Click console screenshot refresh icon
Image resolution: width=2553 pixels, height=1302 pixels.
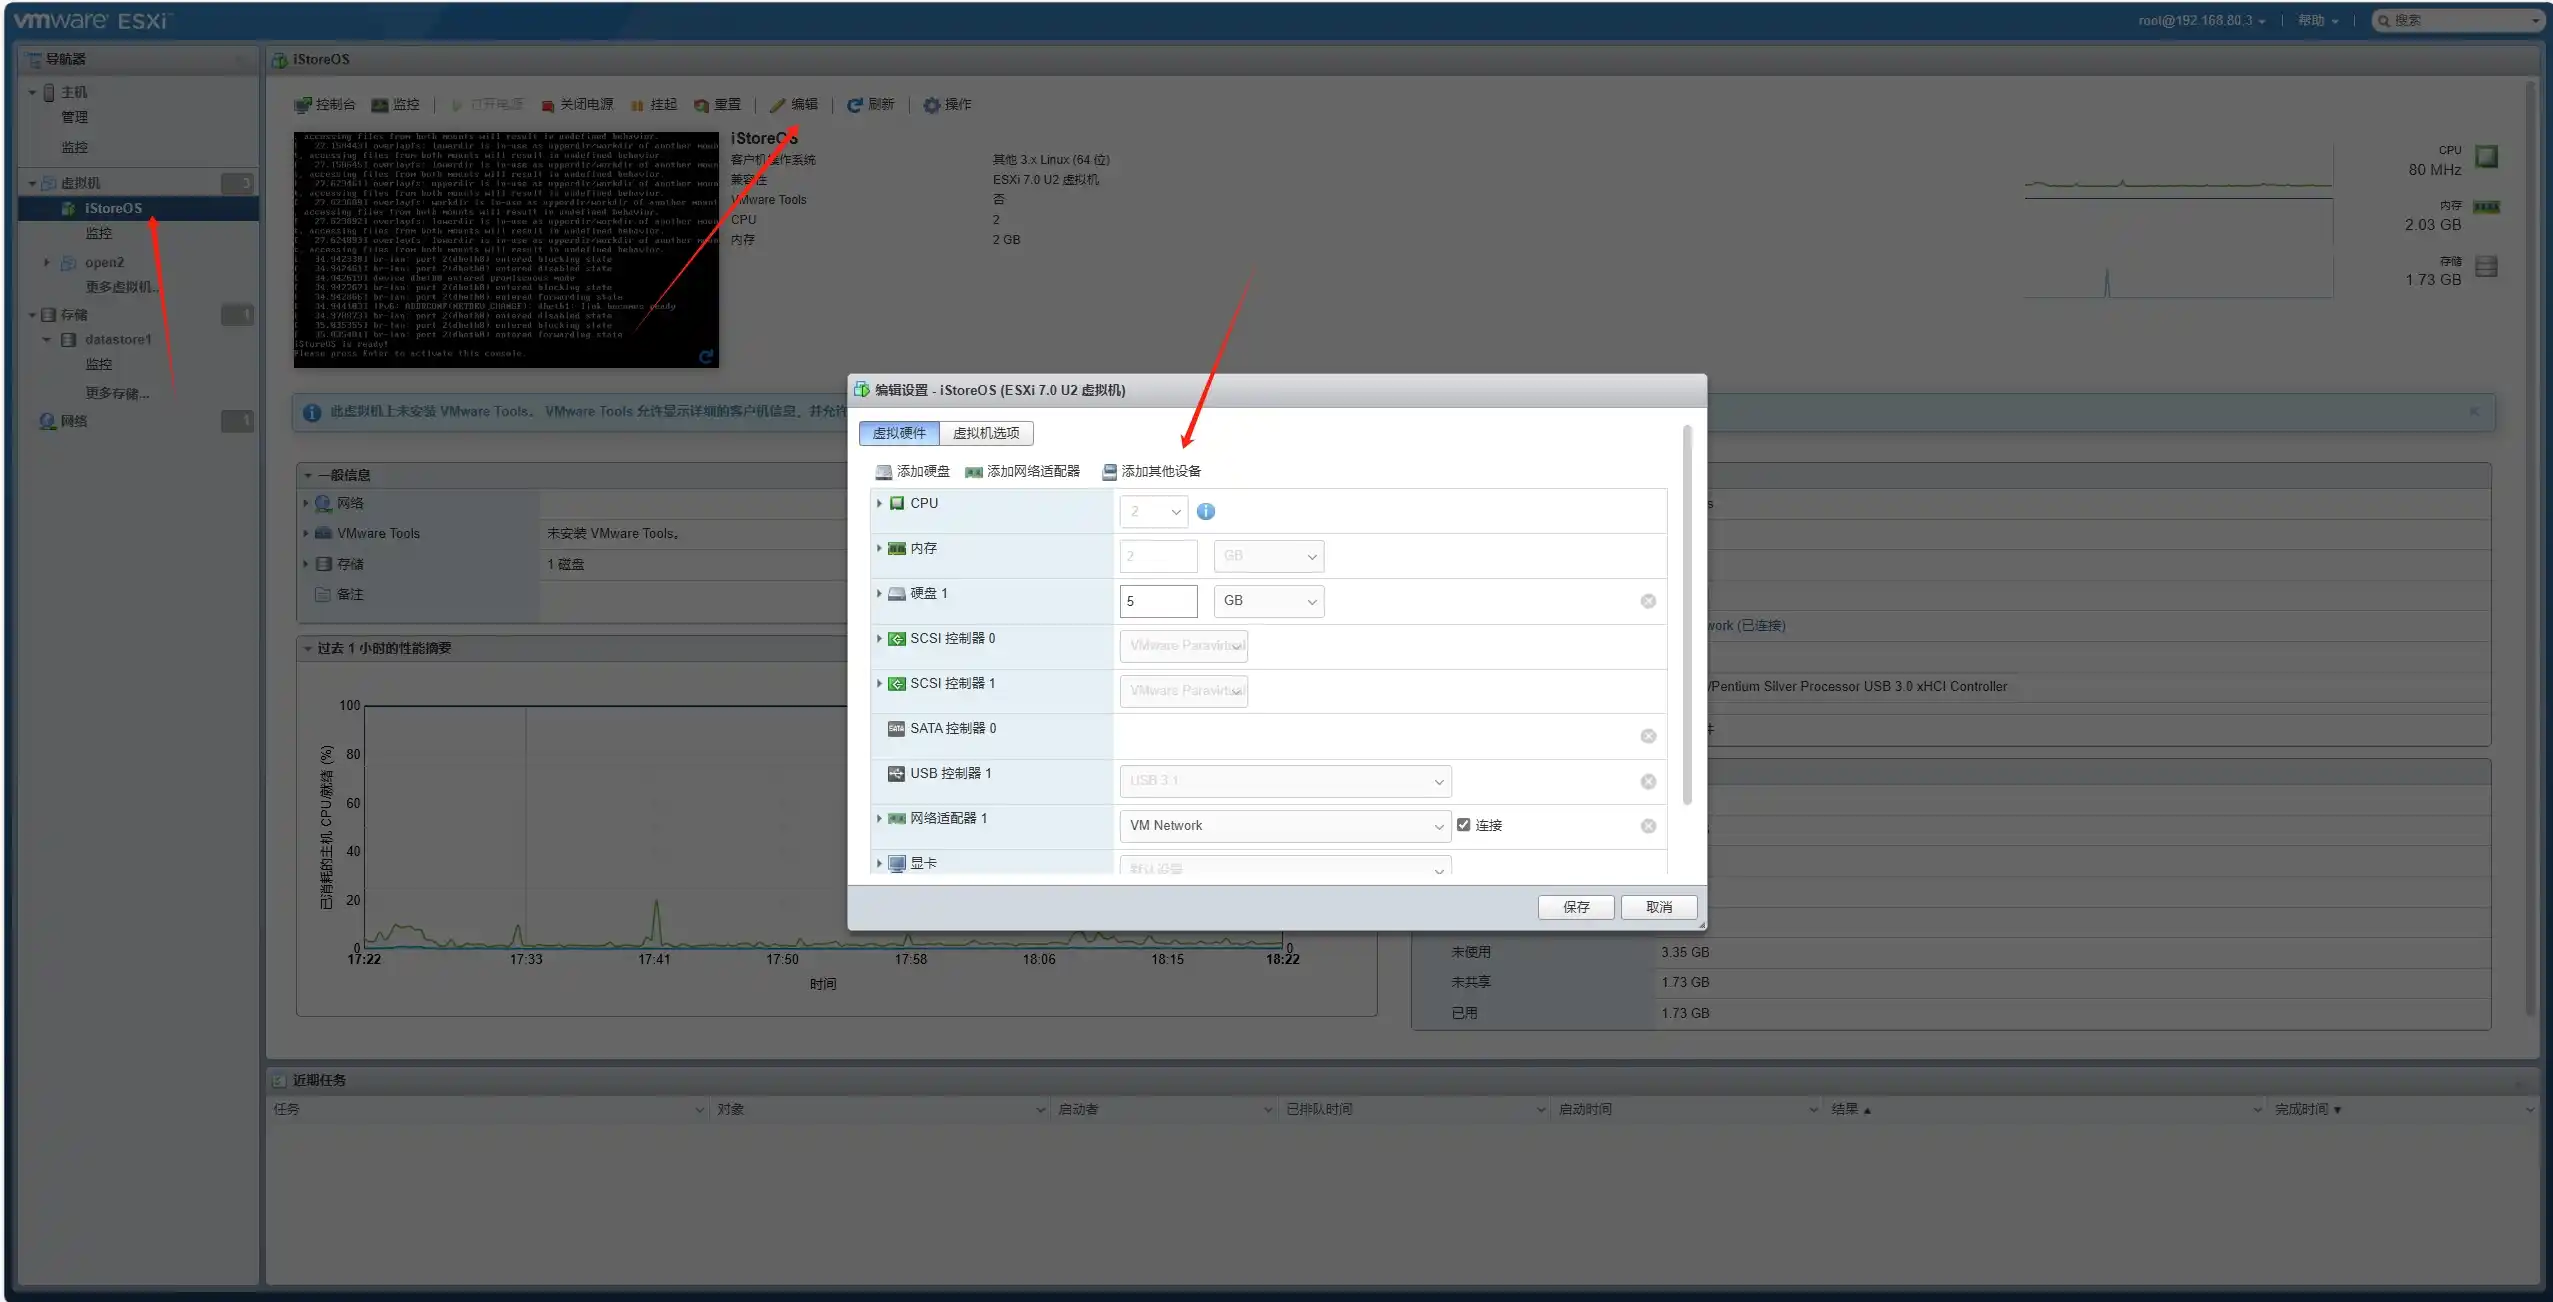pyautogui.click(x=706, y=356)
